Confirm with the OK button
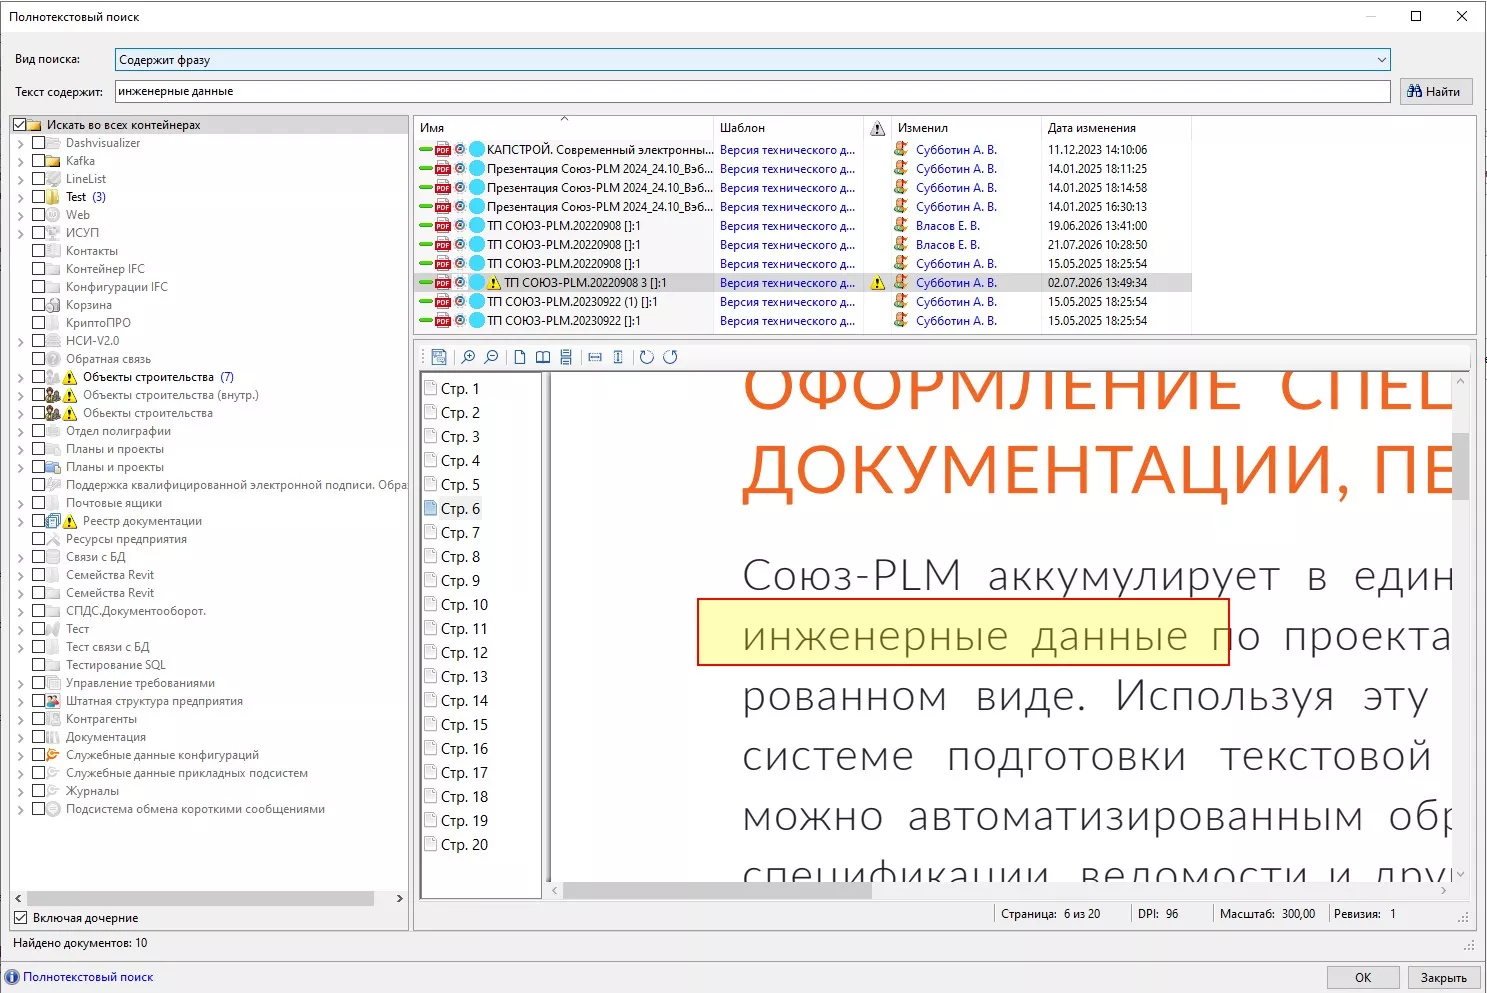The height and width of the screenshot is (993, 1487). coord(1363,977)
